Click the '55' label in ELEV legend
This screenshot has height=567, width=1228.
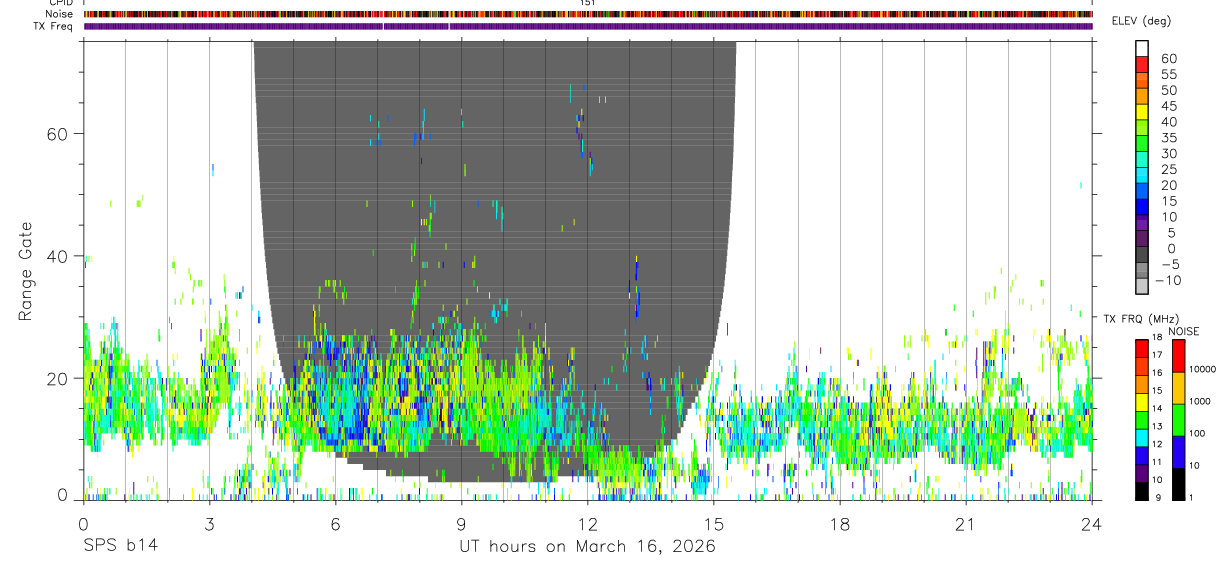1168,75
